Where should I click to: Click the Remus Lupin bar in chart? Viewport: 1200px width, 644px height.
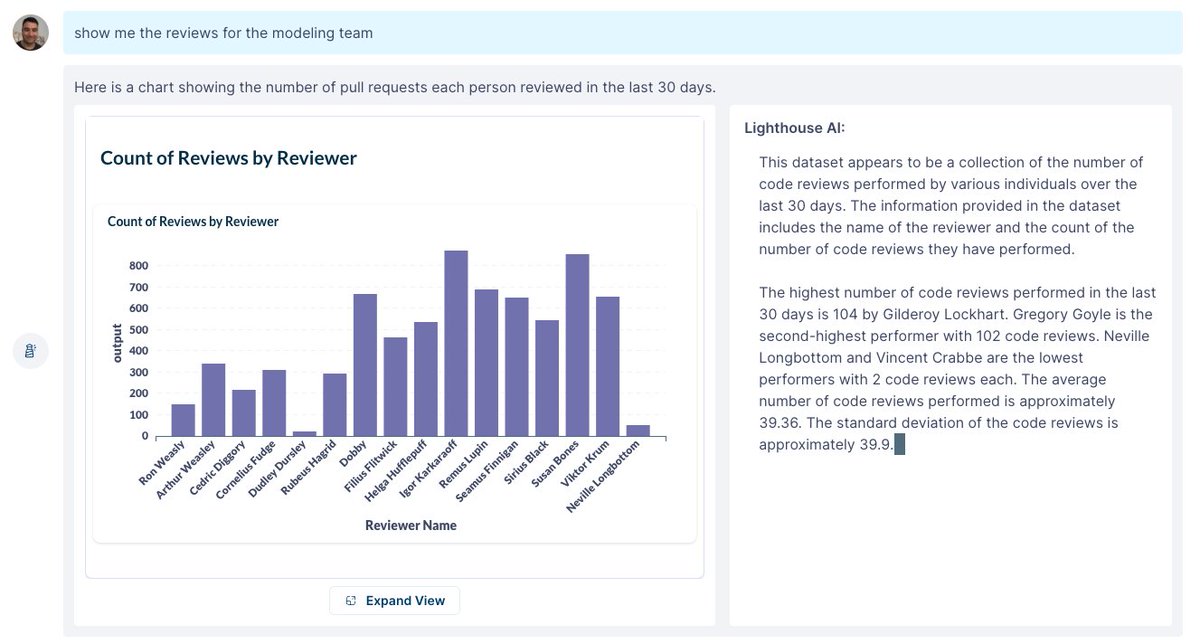pos(486,363)
